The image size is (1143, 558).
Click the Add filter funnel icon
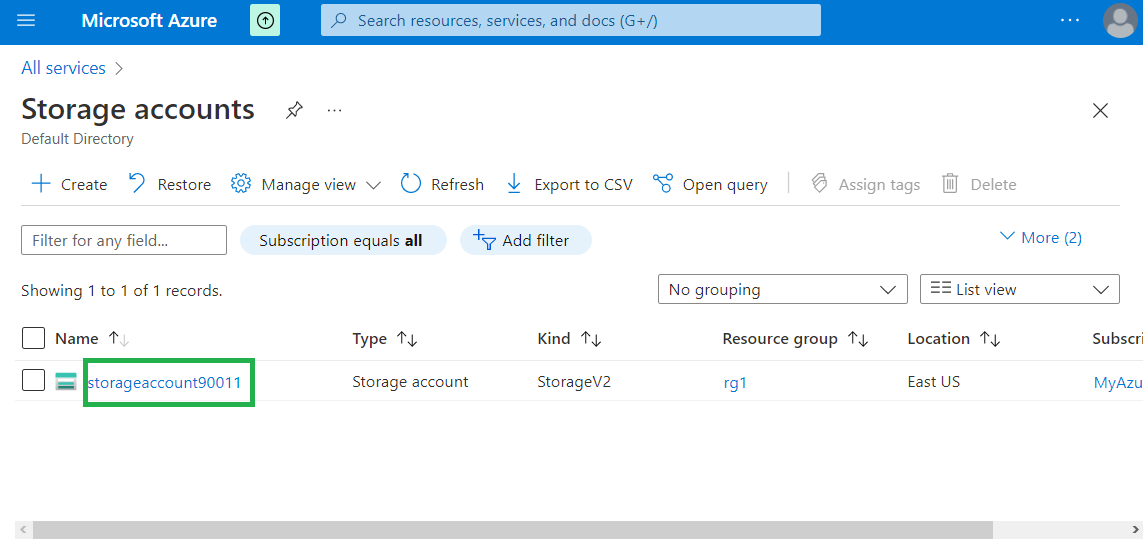[485, 239]
